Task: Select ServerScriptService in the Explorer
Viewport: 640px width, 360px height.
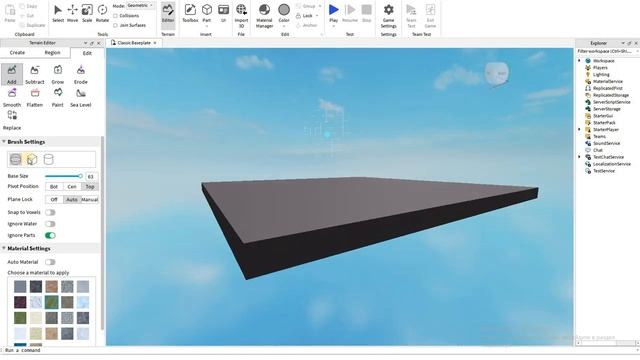Action: [x=611, y=102]
